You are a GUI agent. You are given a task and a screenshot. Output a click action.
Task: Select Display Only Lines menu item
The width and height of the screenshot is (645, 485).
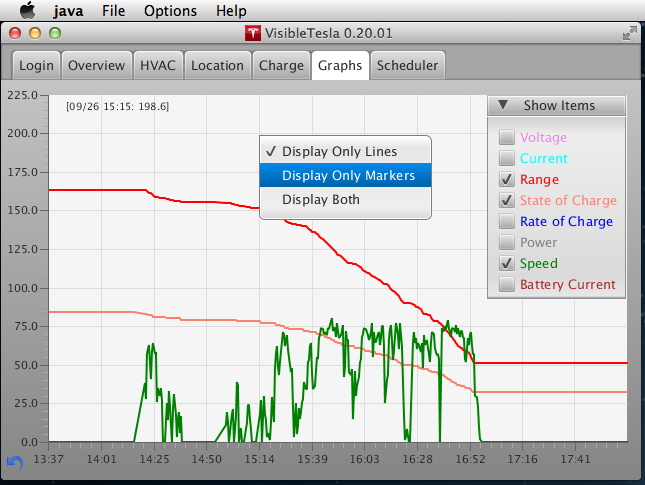(x=346, y=151)
